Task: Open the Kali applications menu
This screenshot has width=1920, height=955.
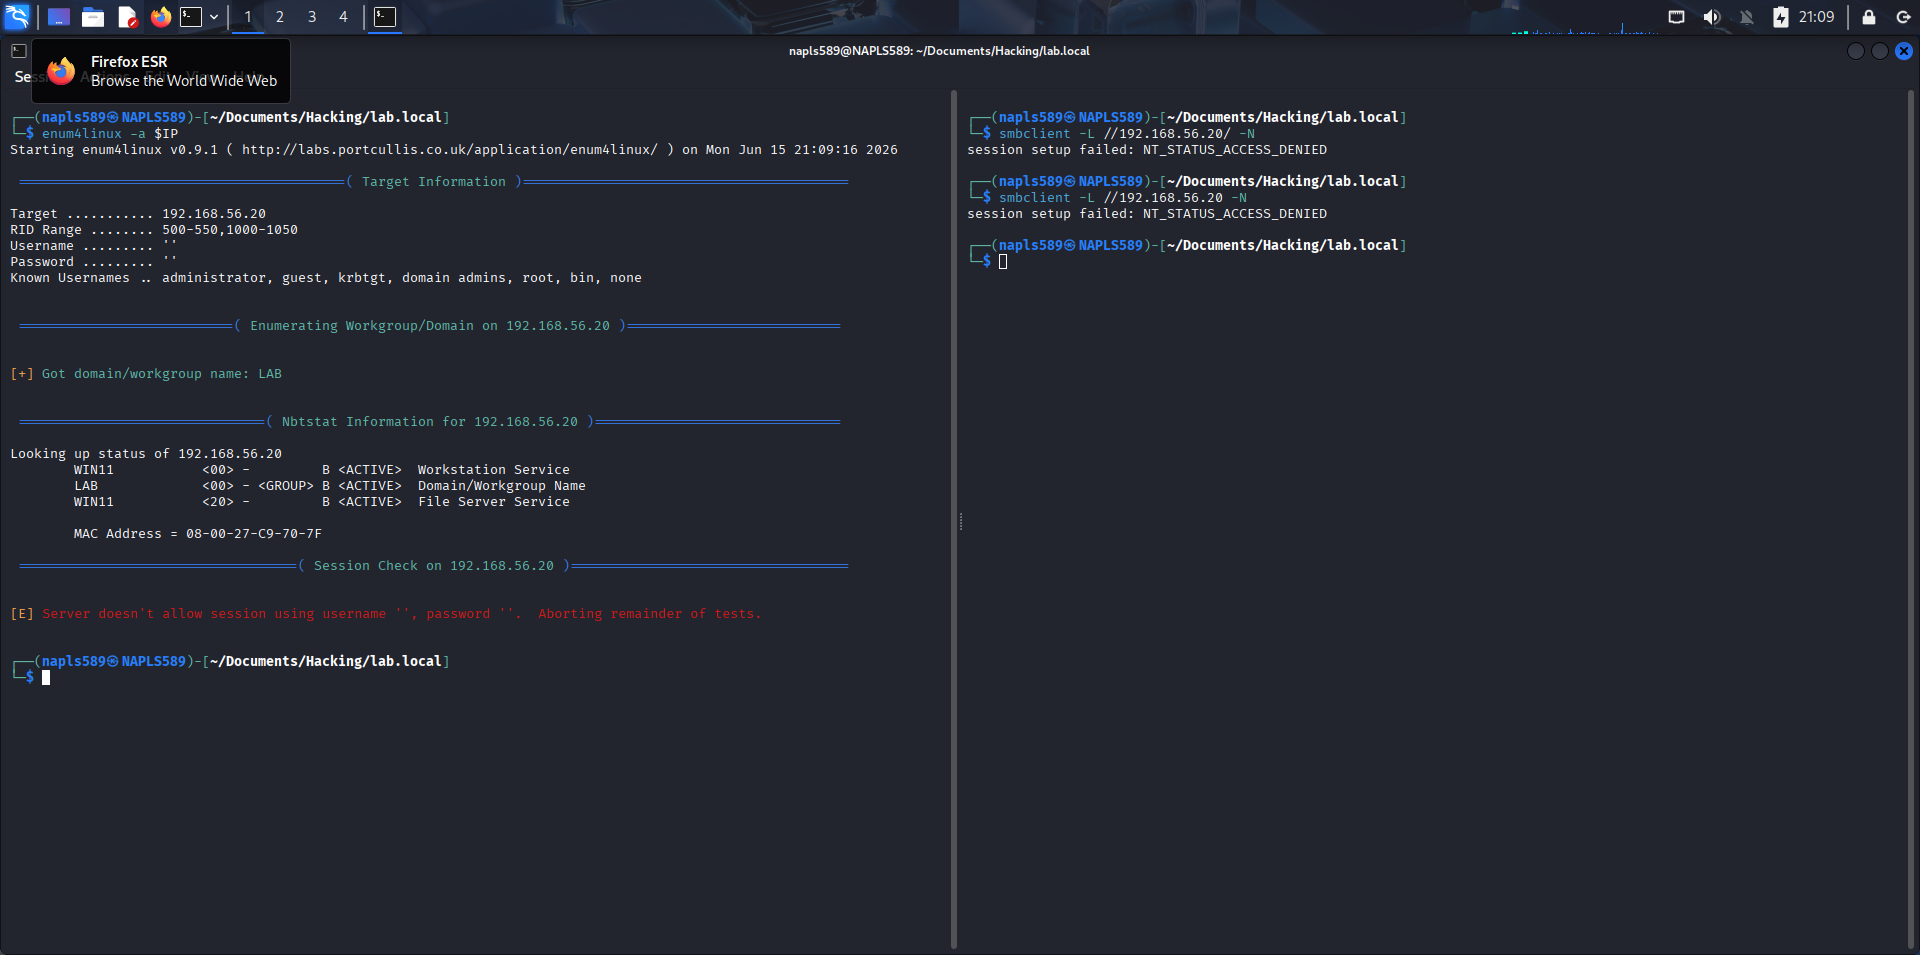Action: [x=17, y=16]
